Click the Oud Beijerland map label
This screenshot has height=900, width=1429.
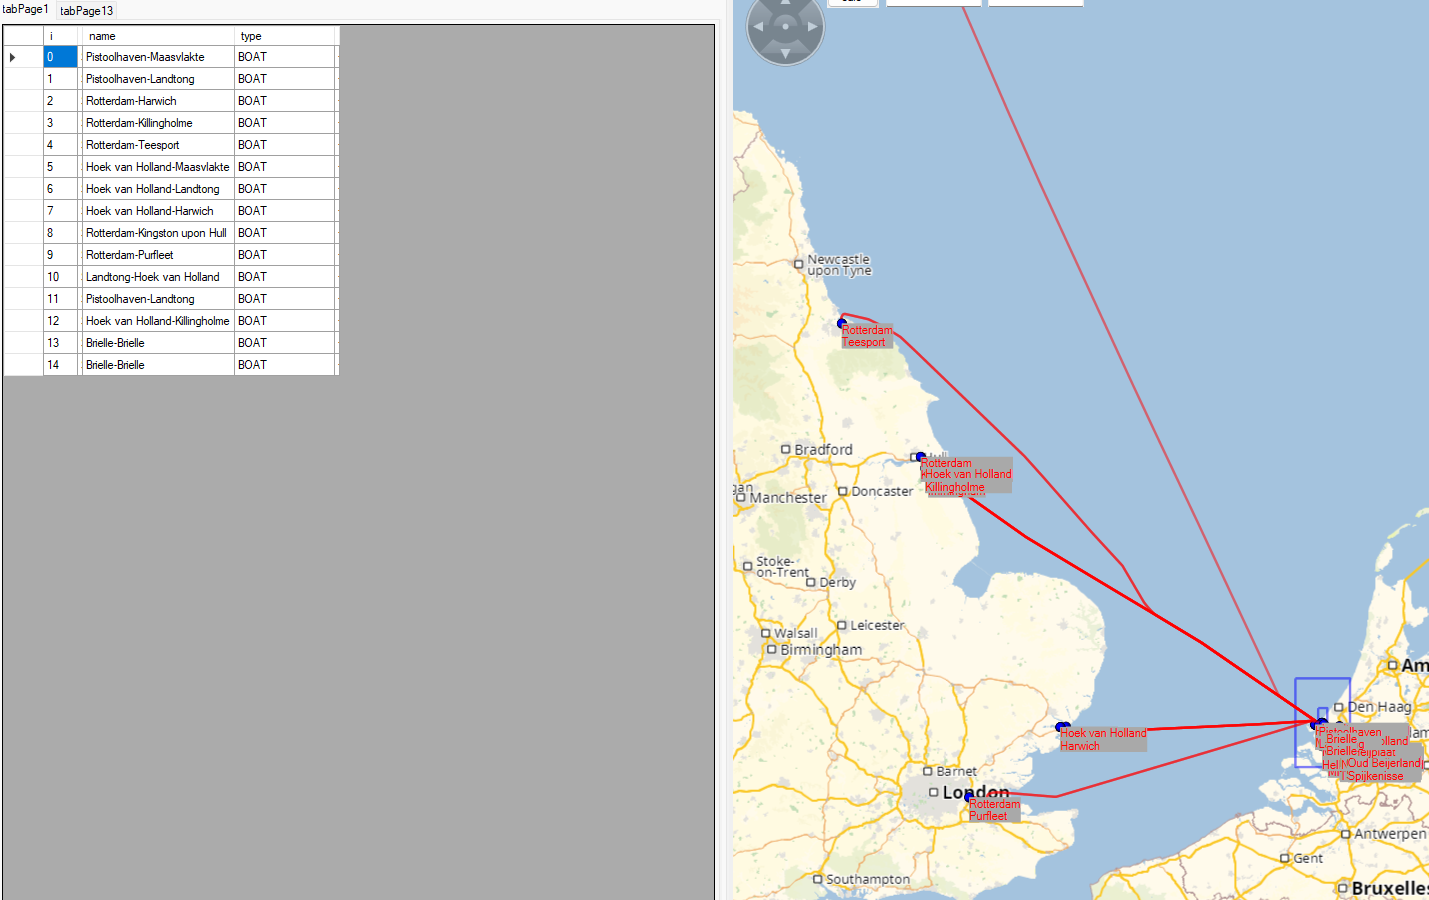[1383, 763]
